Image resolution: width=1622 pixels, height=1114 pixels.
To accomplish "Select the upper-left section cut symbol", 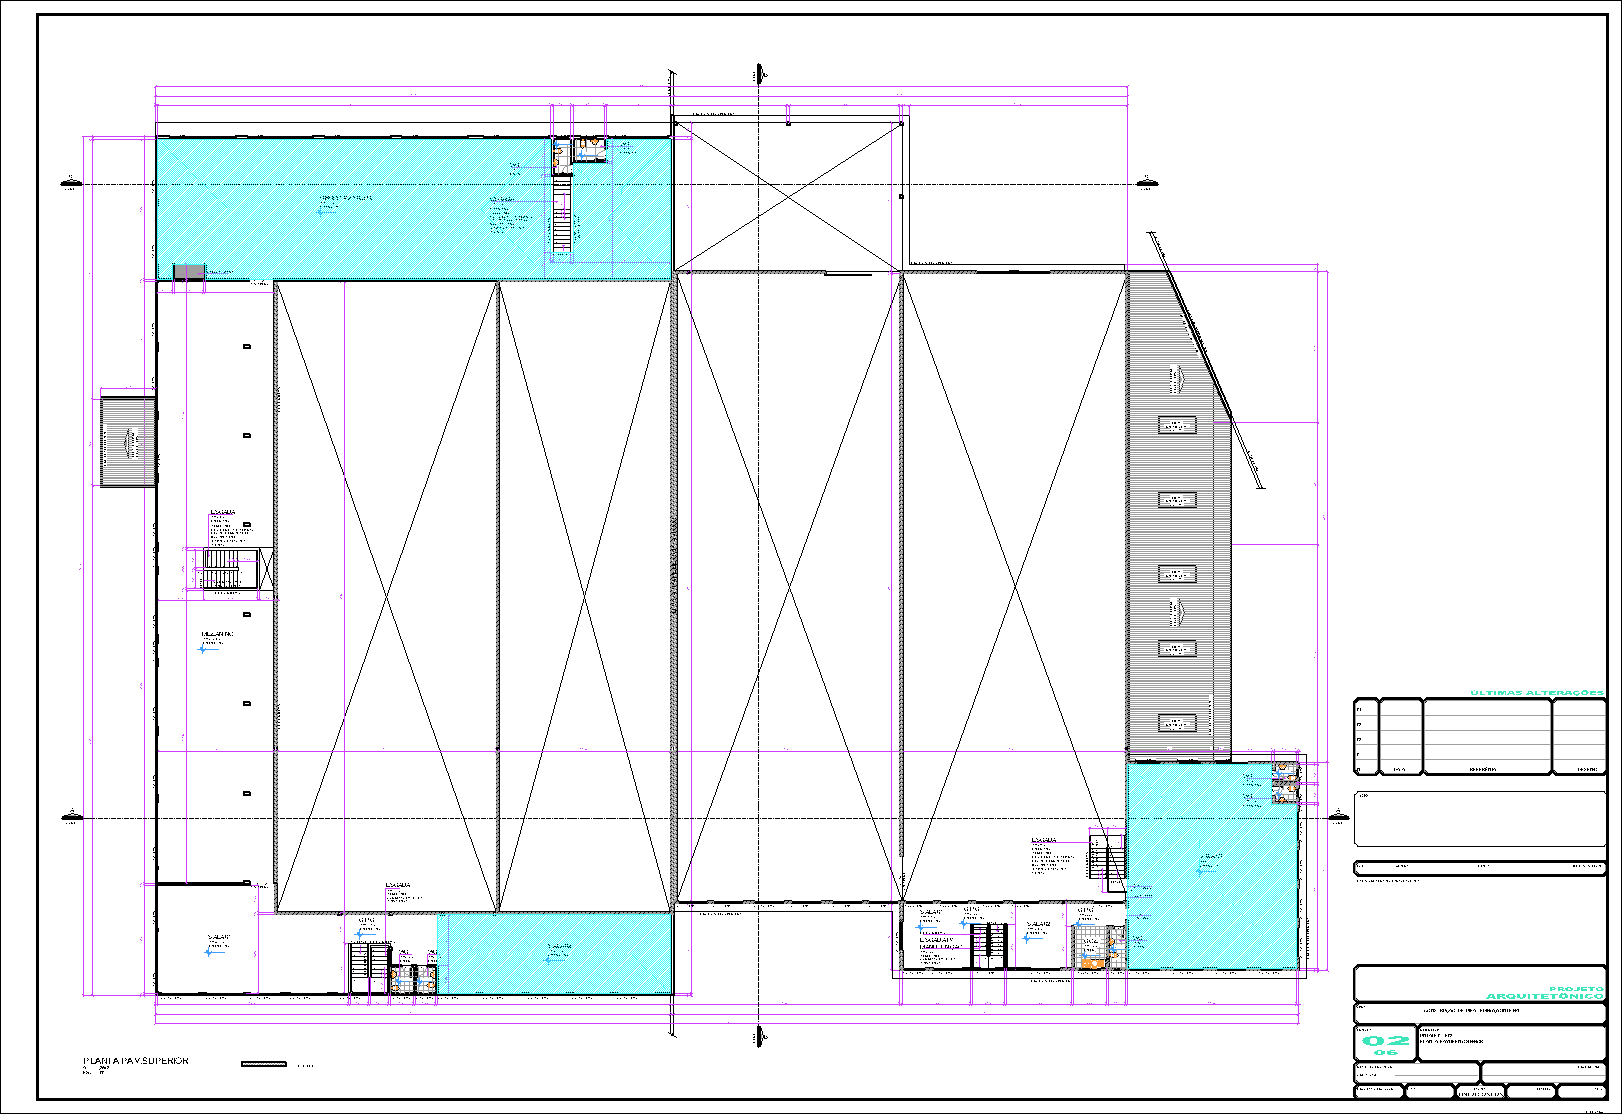I will [70, 182].
